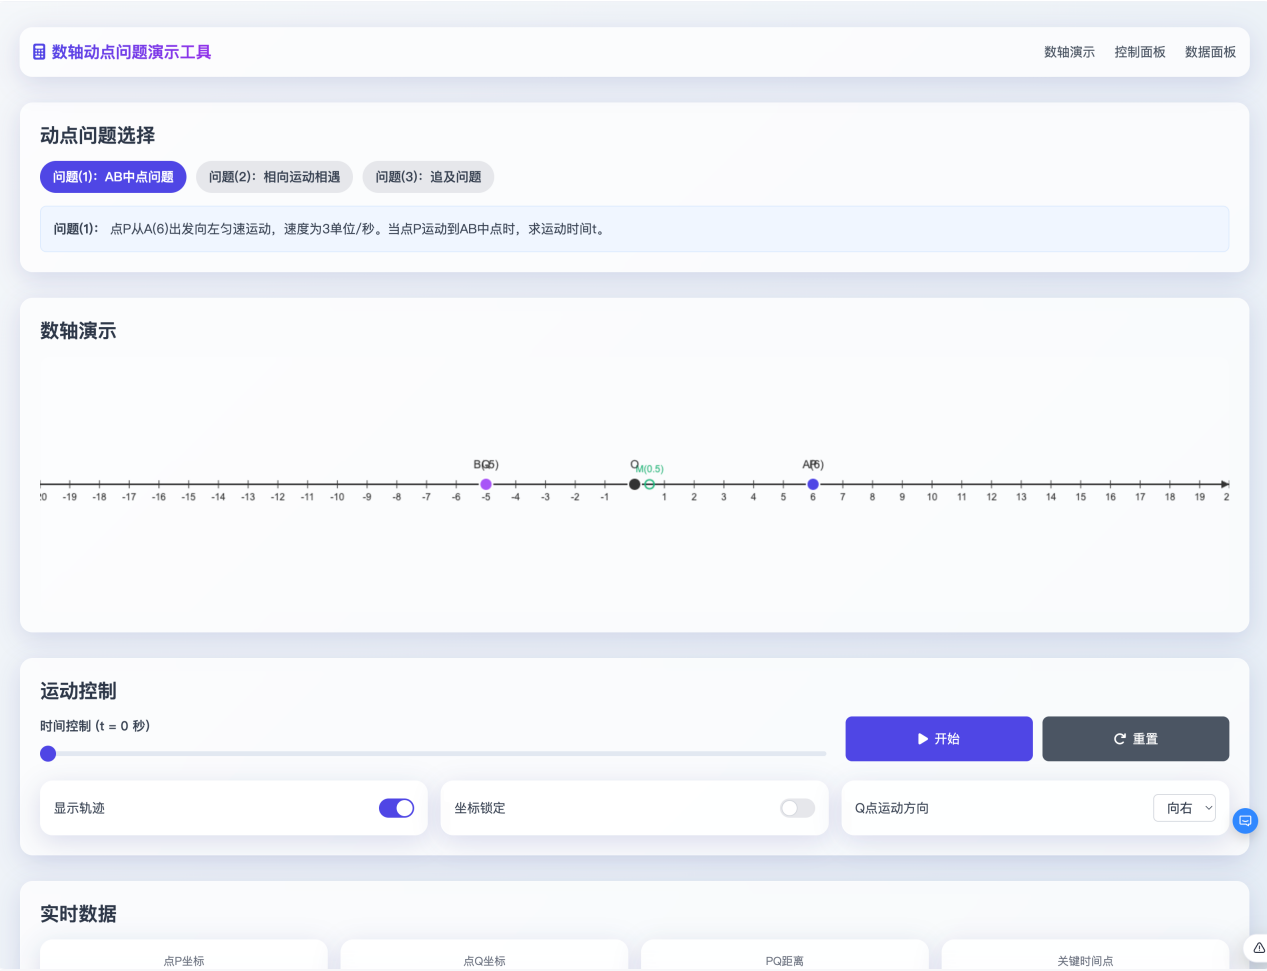Turn off the 显示轨迹 toggle
This screenshot has width=1267, height=971.
pos(396,808)
